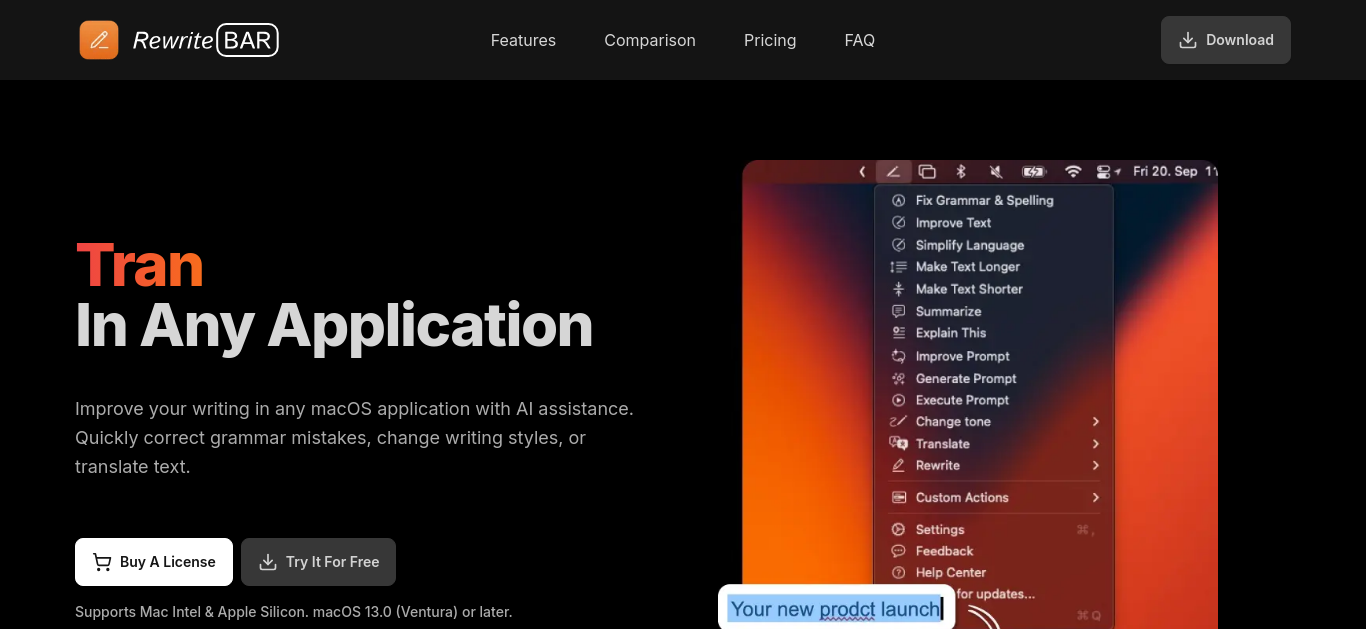Click the Help Center question icon

898,573
